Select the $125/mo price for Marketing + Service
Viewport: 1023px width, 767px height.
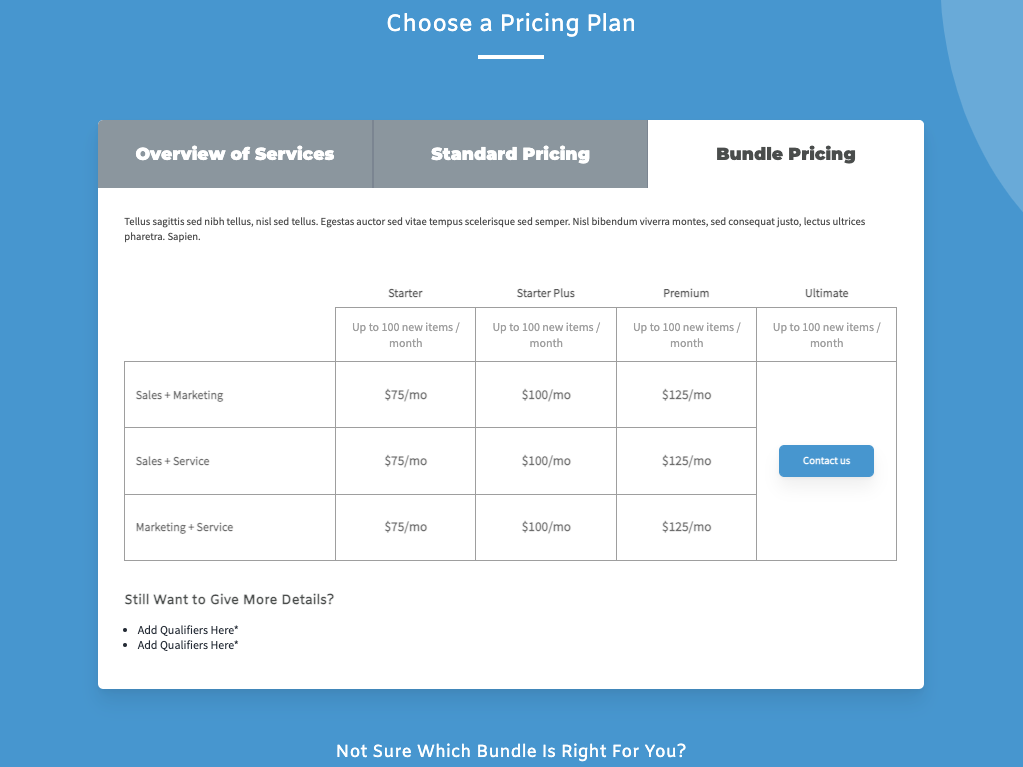tap(686, 527)
